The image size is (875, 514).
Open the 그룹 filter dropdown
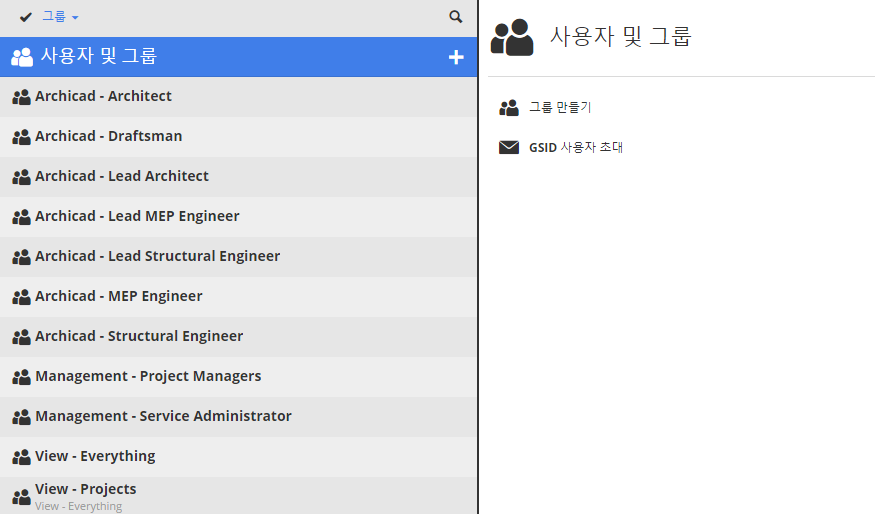pos(60,17)
